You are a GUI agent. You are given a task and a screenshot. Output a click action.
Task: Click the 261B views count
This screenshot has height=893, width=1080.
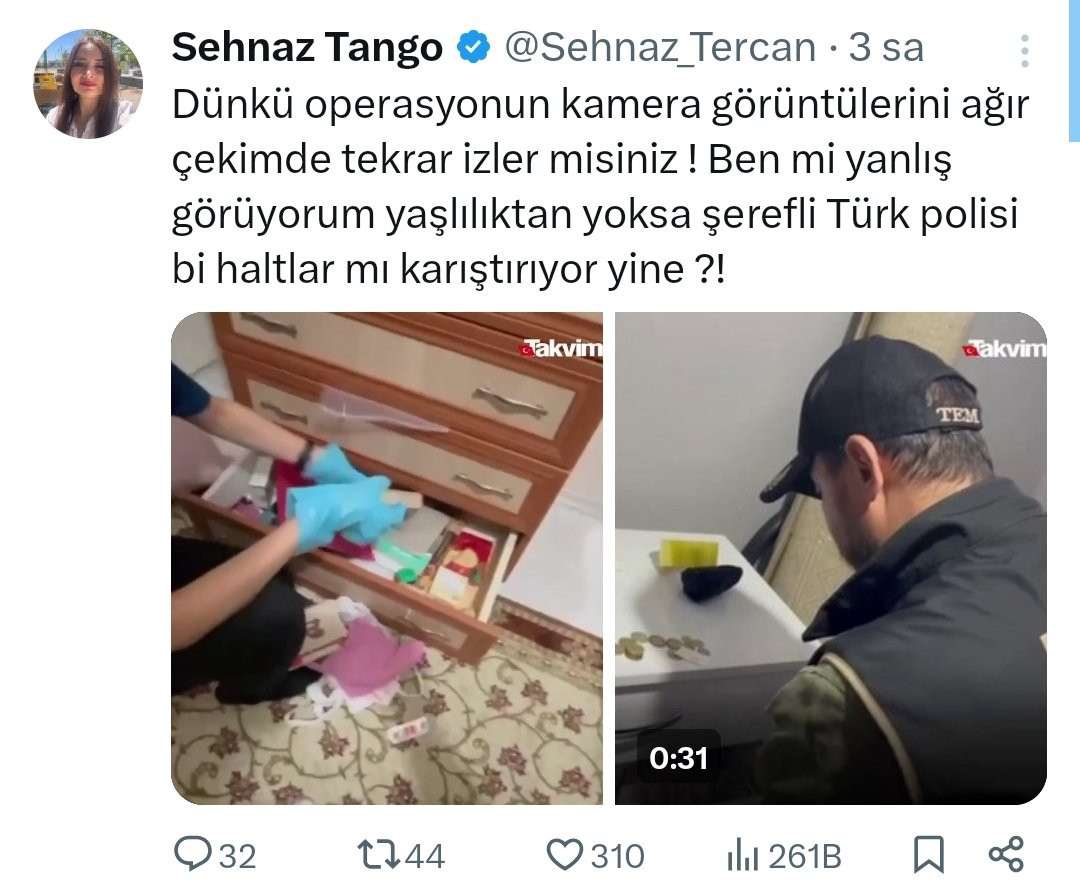[804, 857]
